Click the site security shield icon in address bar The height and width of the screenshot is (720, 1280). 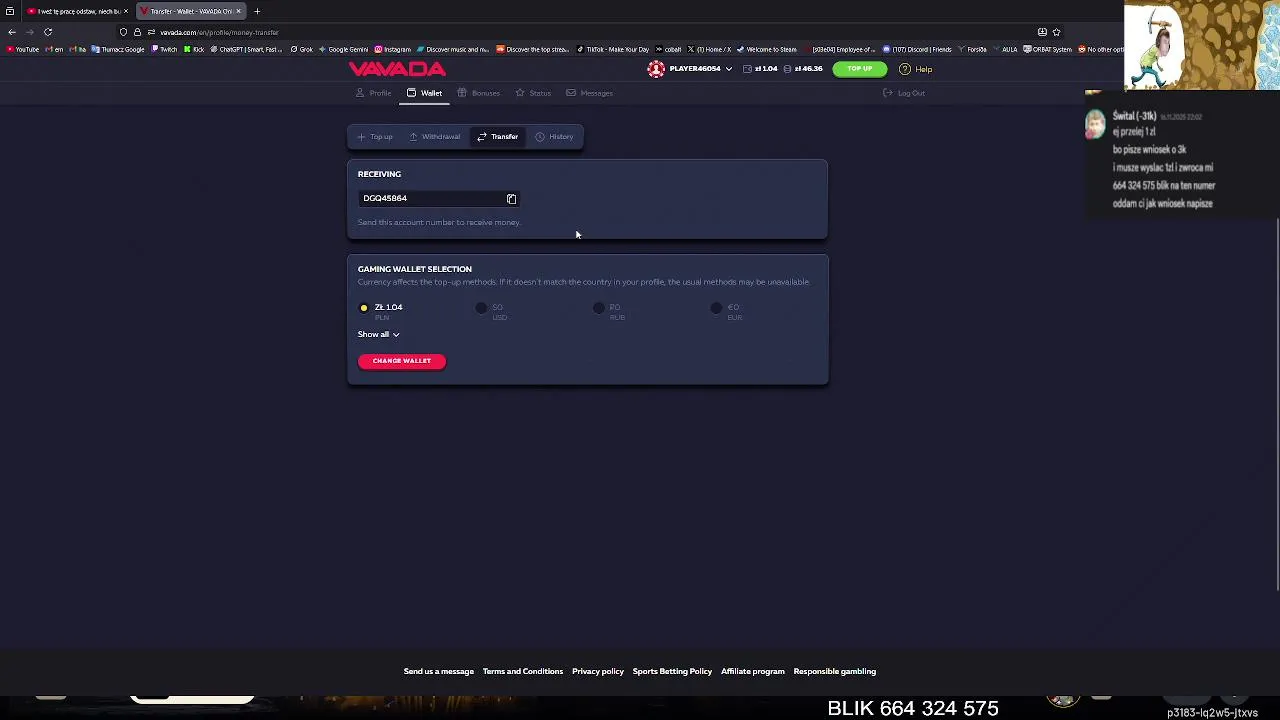(123, 32)
